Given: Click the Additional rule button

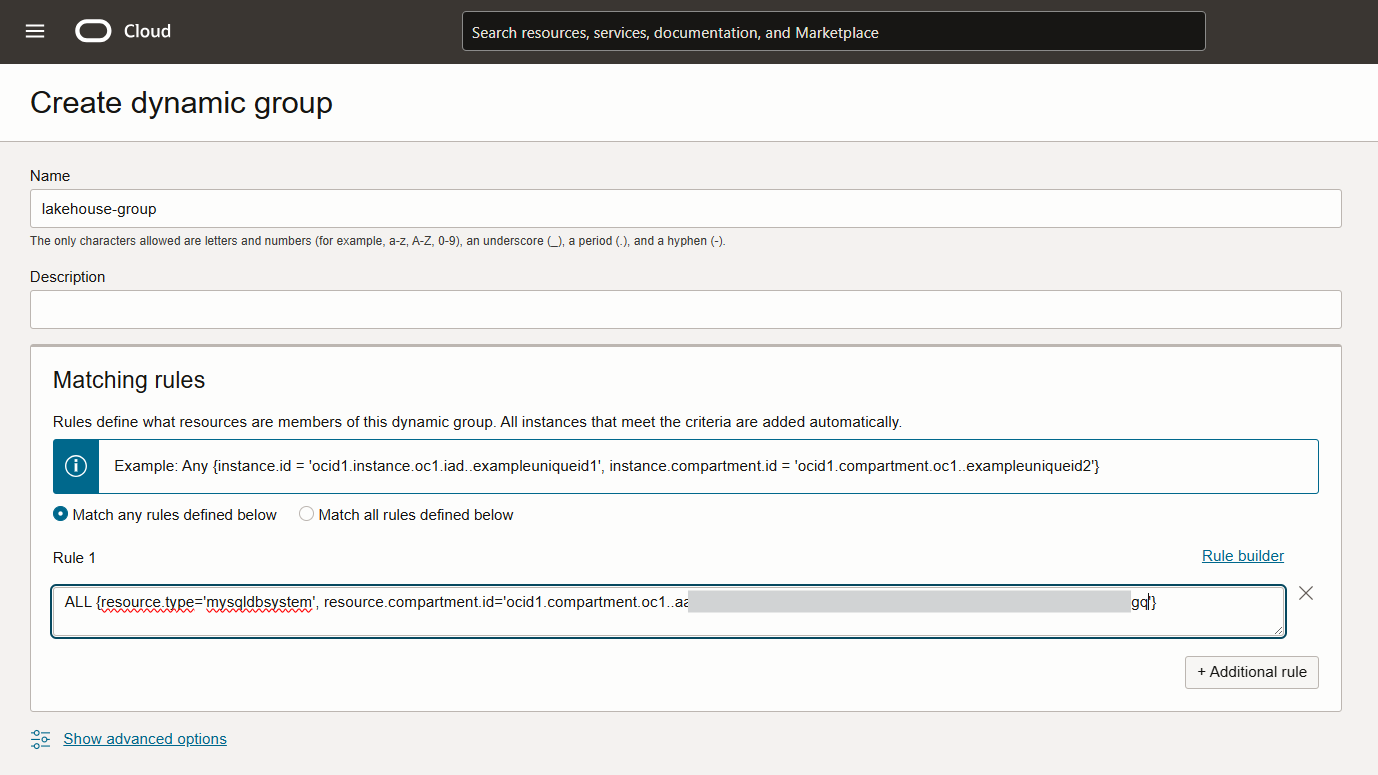Looking at the screenshot, I should 1251,672.
